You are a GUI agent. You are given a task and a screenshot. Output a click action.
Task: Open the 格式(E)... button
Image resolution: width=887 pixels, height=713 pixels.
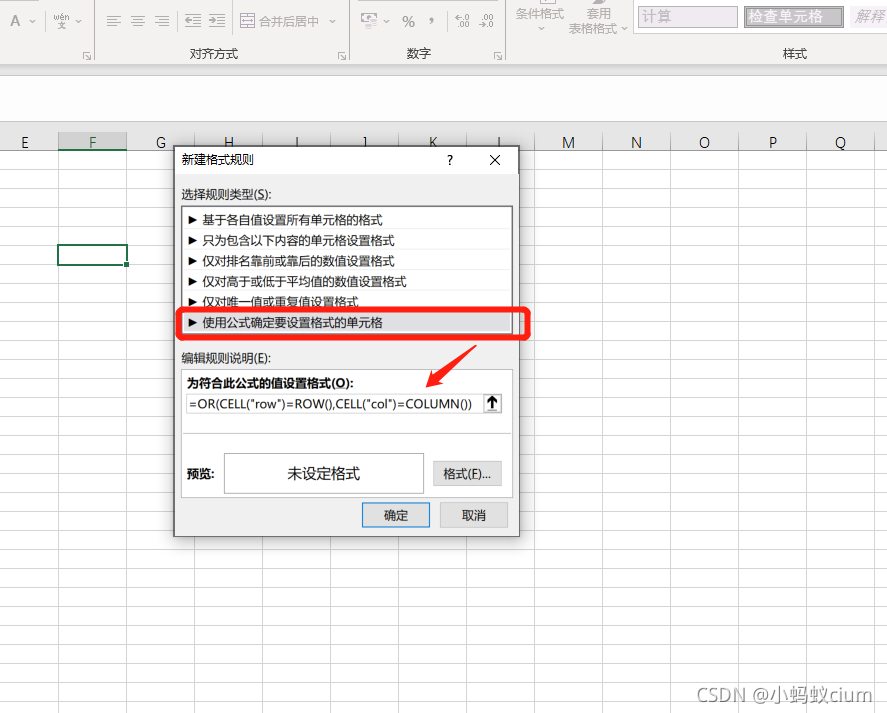467,474
